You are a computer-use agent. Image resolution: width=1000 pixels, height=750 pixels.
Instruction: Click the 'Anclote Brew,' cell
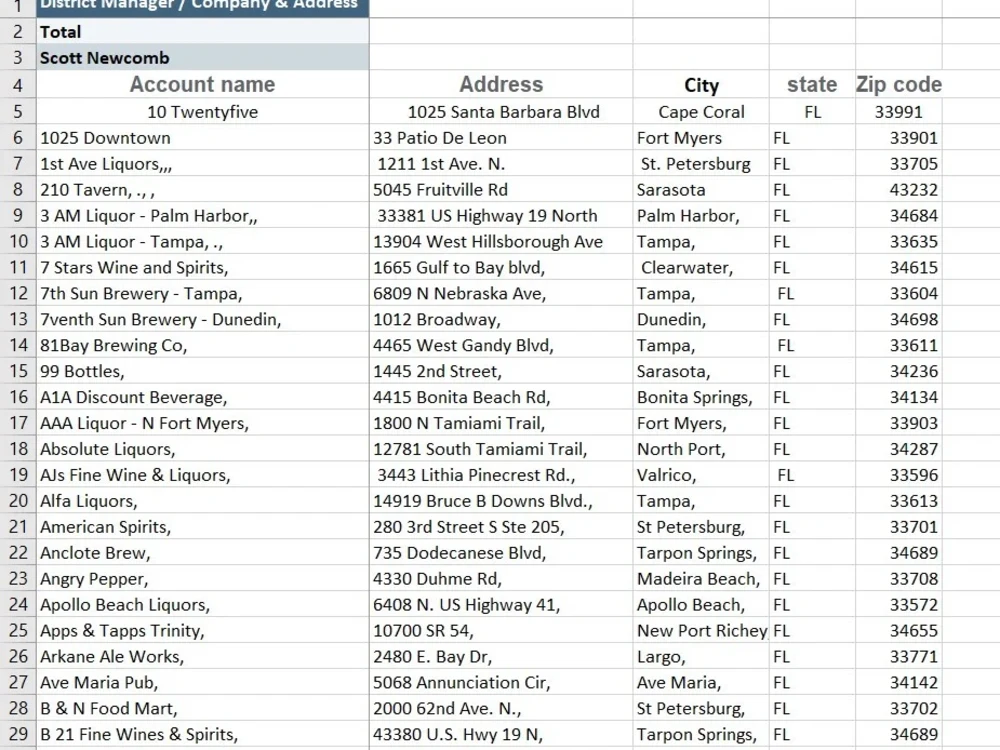(x=202, y=552)
